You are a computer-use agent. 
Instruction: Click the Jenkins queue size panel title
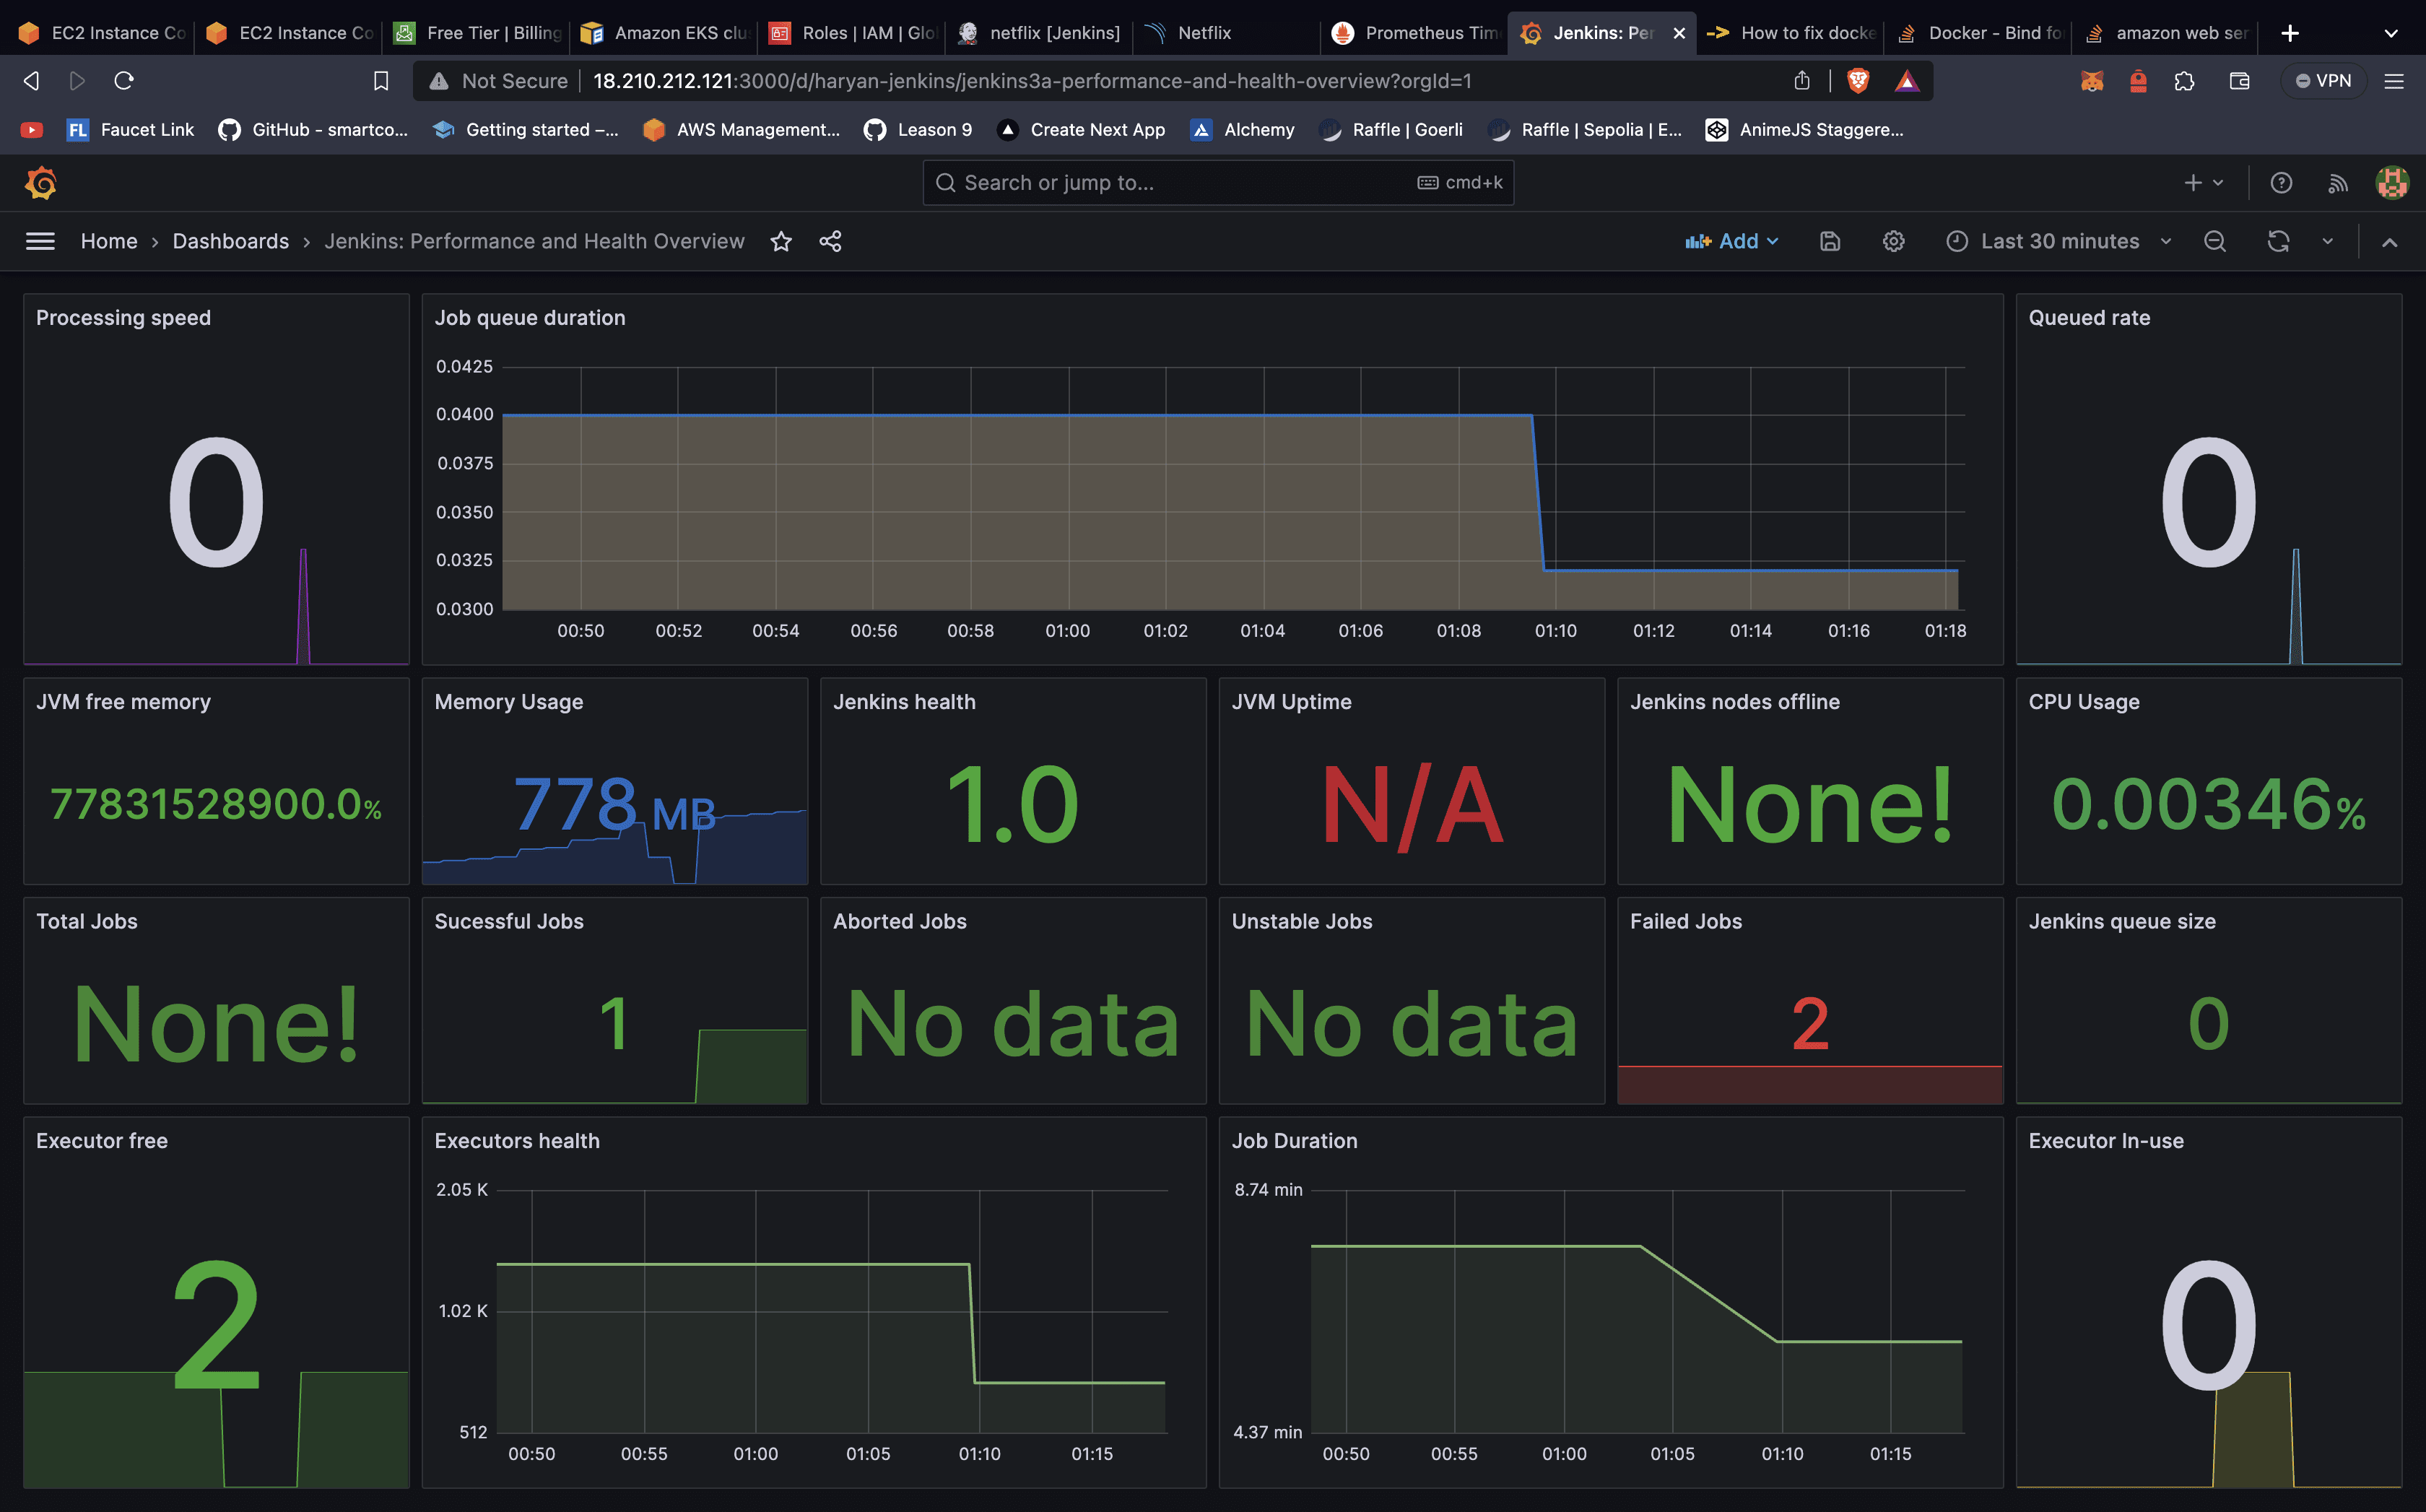[x=2122, y=922]
